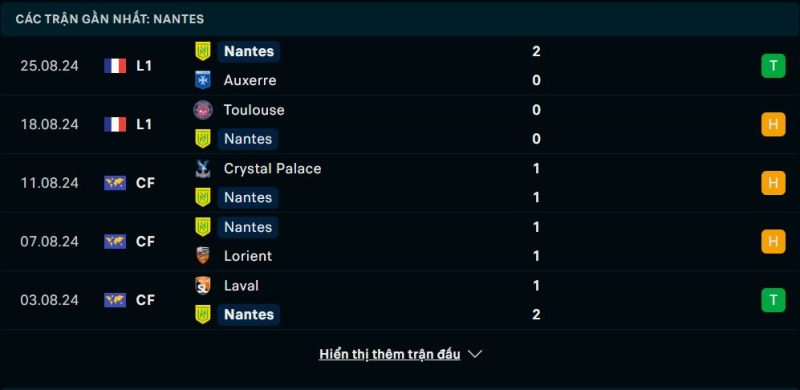
Task: Click the Các trận gần nhất: Nantes header
Action: click(110, 19)
